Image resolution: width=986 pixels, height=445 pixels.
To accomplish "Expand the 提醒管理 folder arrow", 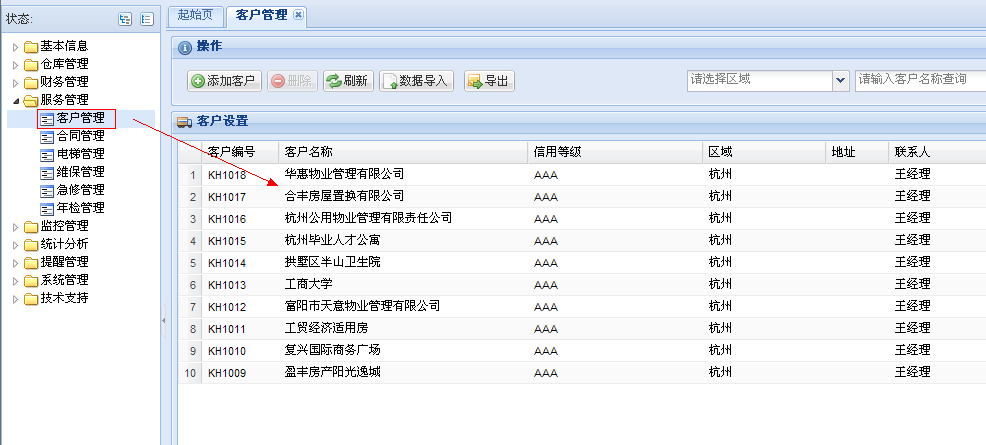I will [16, 263].
